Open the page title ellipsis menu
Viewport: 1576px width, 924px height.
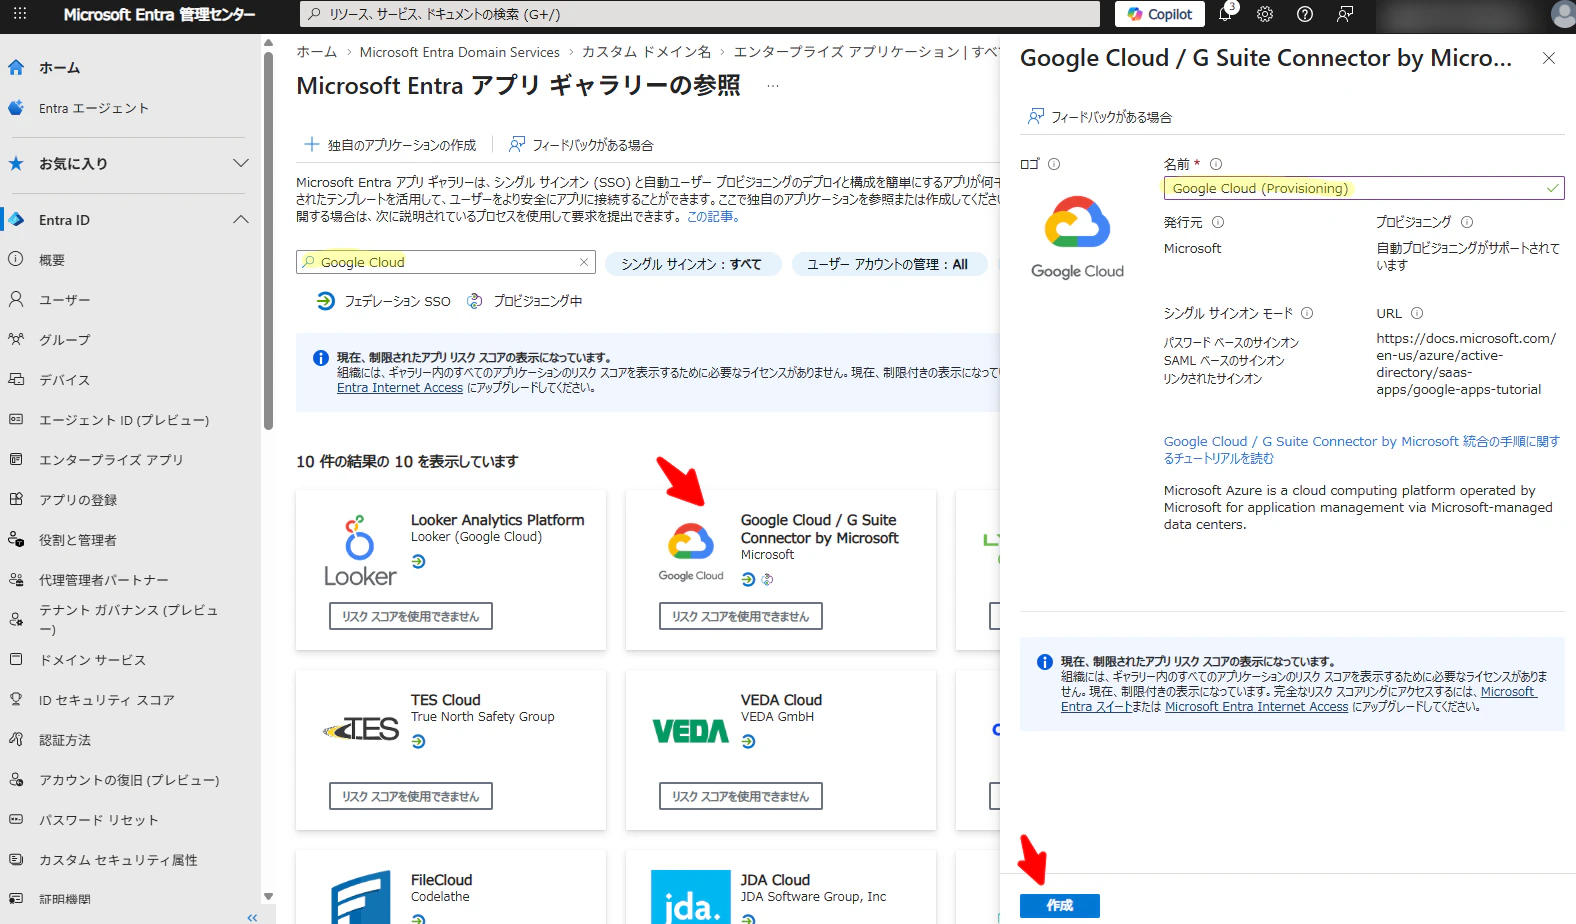point(772,86)
